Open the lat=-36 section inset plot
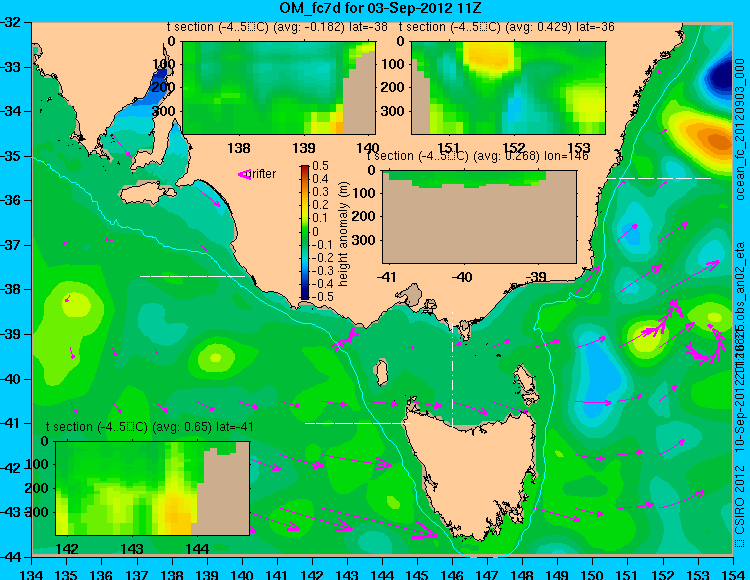Screen dimensions: 750x580 508,88
